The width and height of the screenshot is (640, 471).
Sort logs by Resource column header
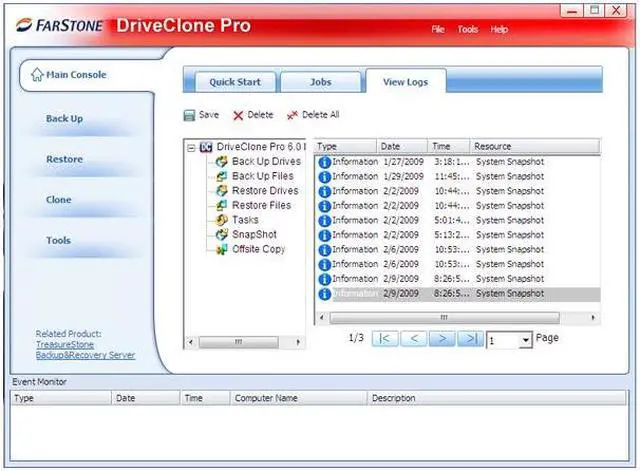tap(535, 147)
